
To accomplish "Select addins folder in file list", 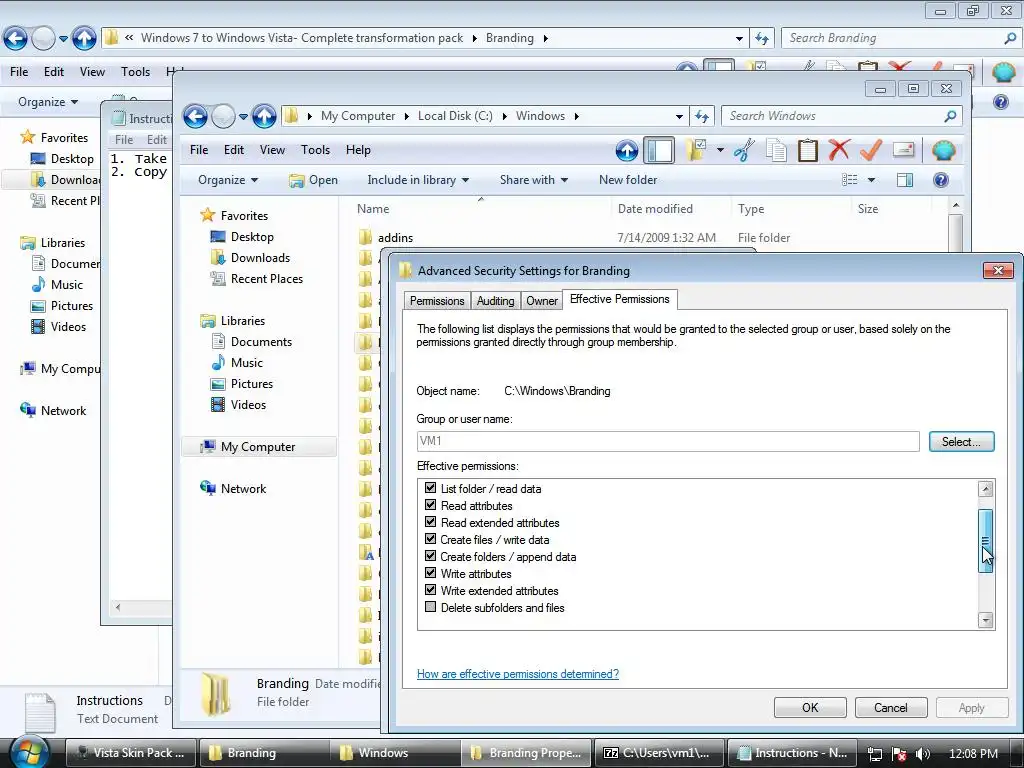I will 395,238.
